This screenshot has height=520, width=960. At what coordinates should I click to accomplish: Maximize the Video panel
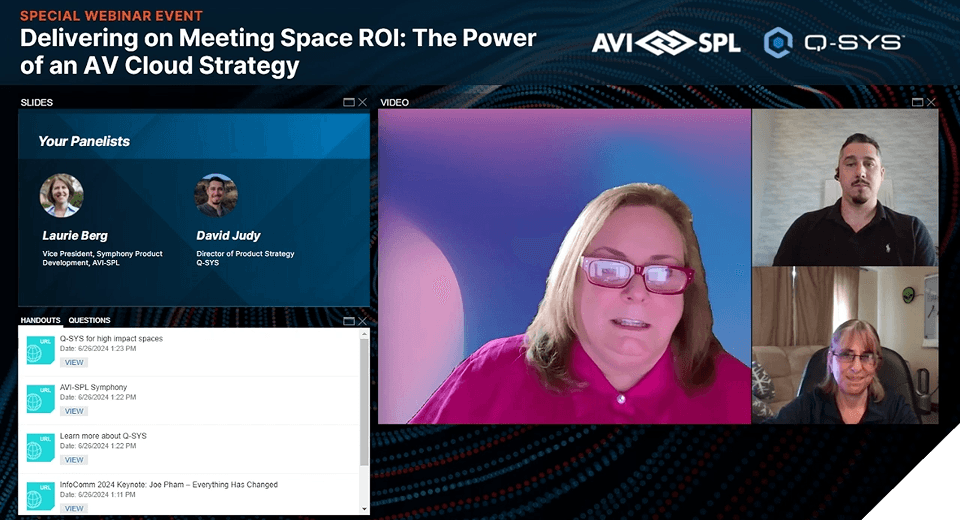[x=917, y=102]
